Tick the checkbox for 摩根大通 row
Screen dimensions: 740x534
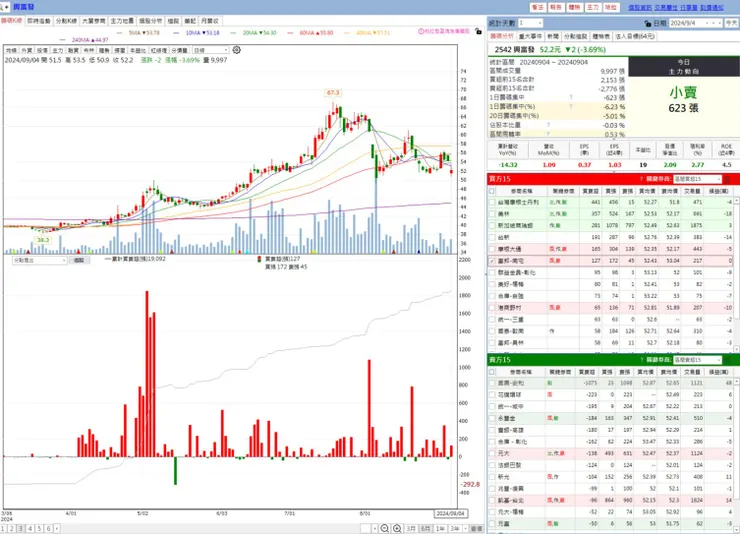[492, 249]
